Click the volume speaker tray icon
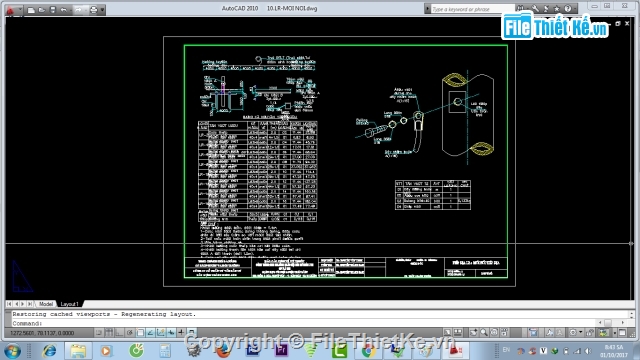This screenshot has height=360, width=640. [588, 351]
